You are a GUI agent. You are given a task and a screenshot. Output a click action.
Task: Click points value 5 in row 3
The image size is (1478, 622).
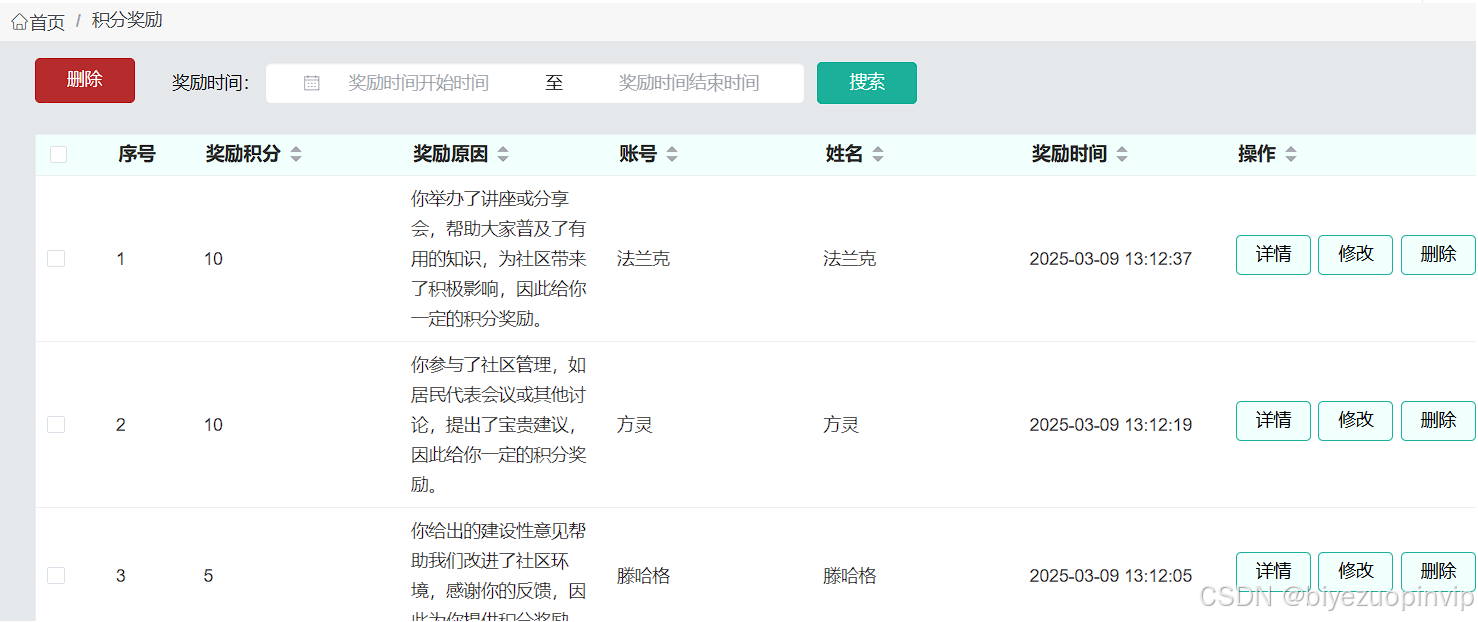209,576
